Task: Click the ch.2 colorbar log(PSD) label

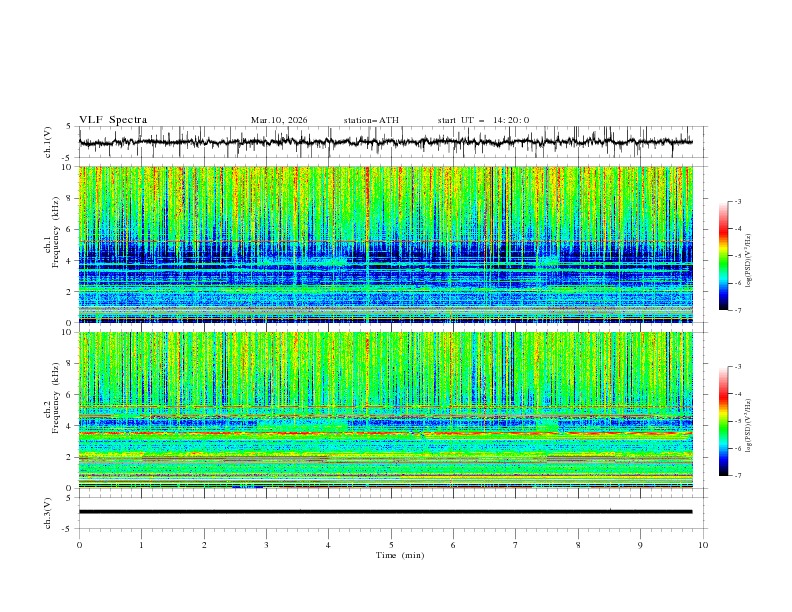Action: click(x=749, y=425)
